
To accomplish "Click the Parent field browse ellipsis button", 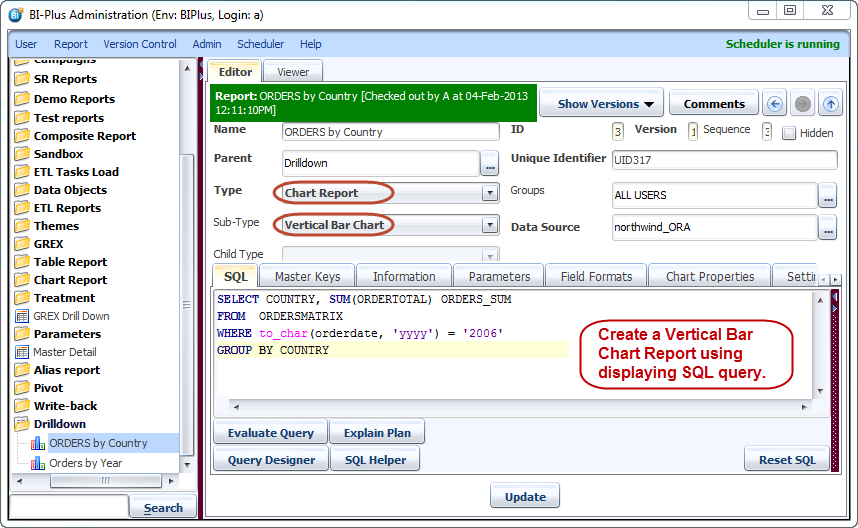I will [x=489, y=163].
